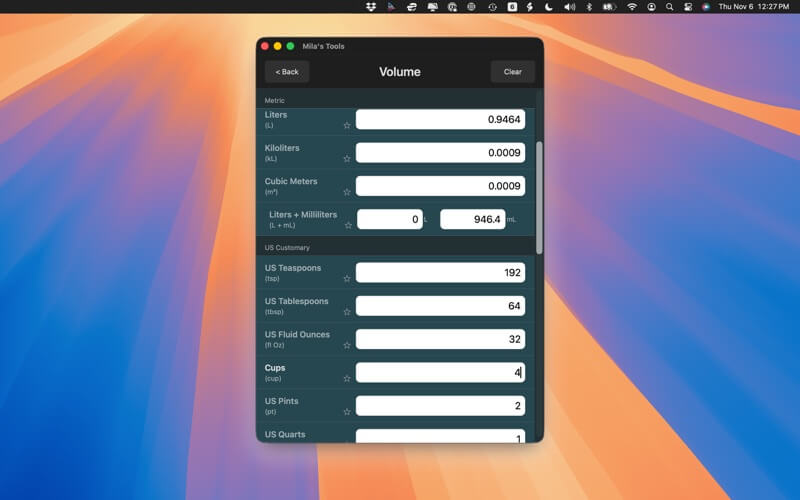Favorite the US Teaspoons star
Screen dimensions: 800x500
[x=347, y=279]
